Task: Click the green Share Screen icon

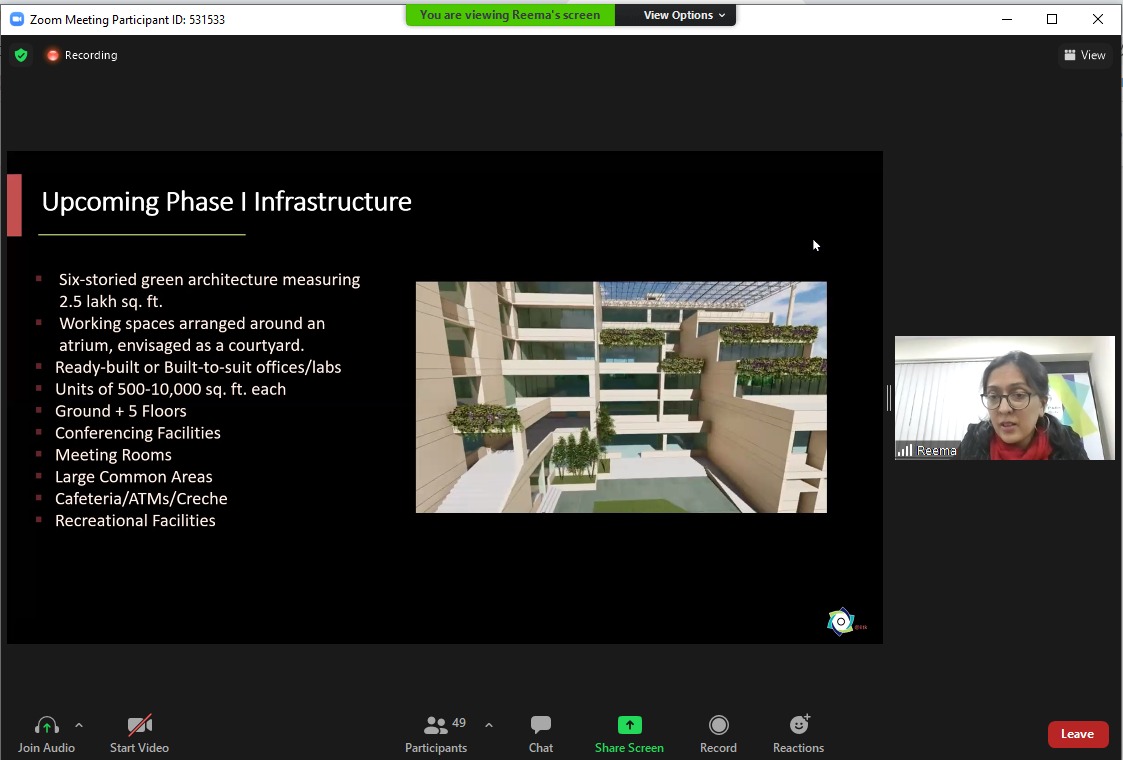Action: click(x=629, y=726)
